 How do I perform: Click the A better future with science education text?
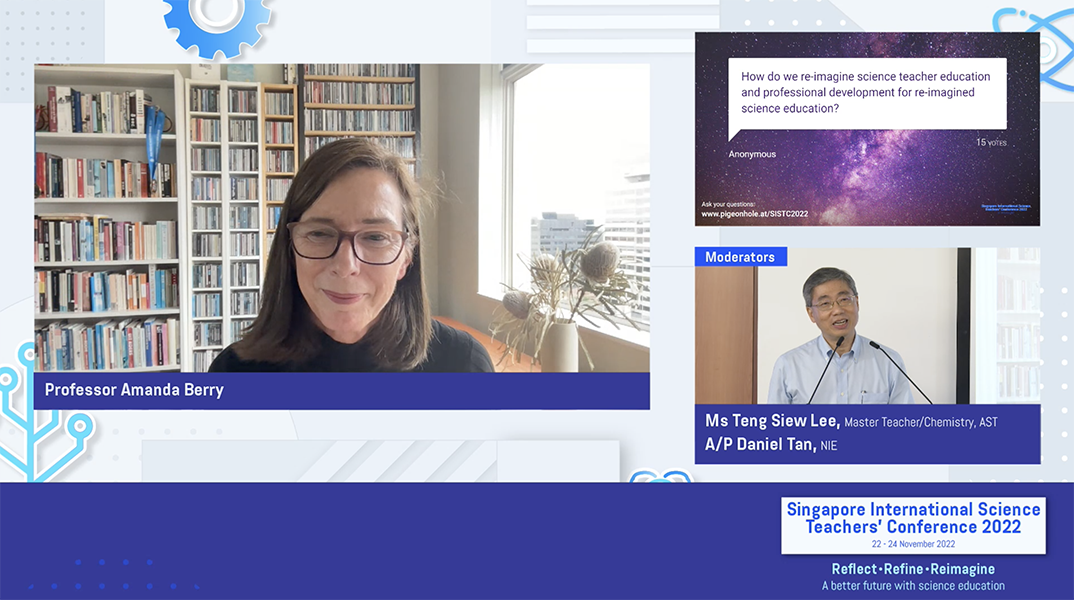(x=913, y=586)
